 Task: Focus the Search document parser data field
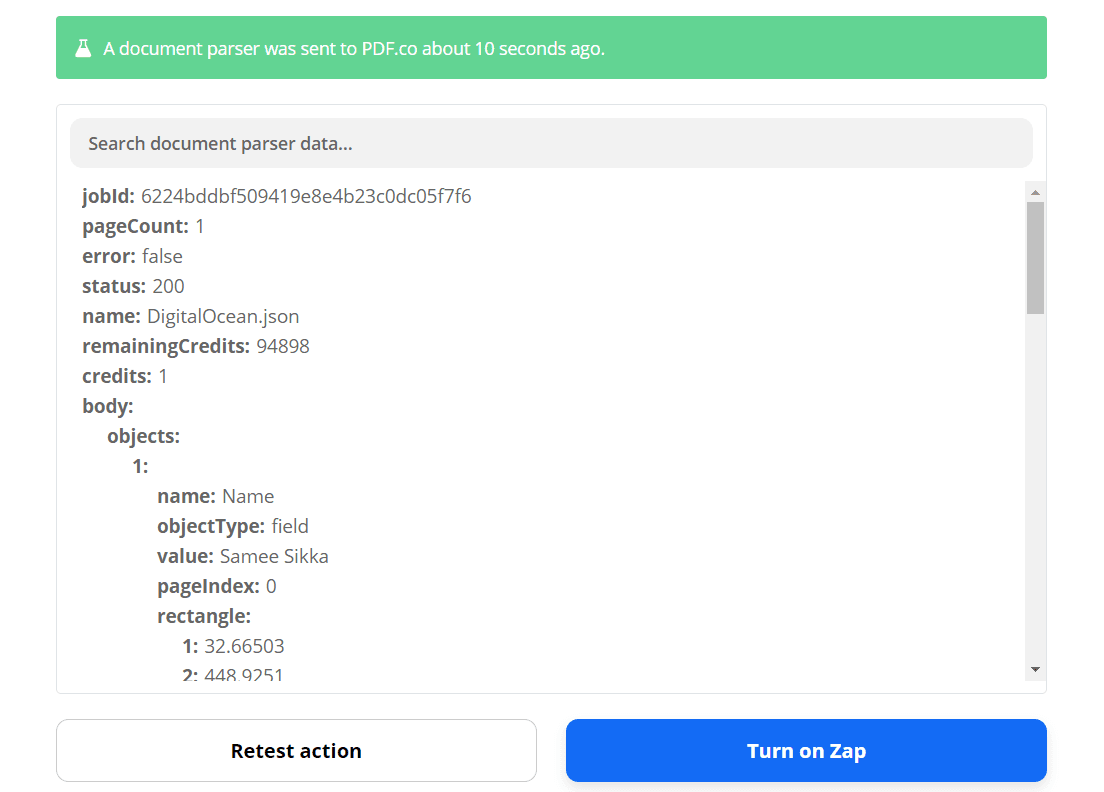coord(551,143)
